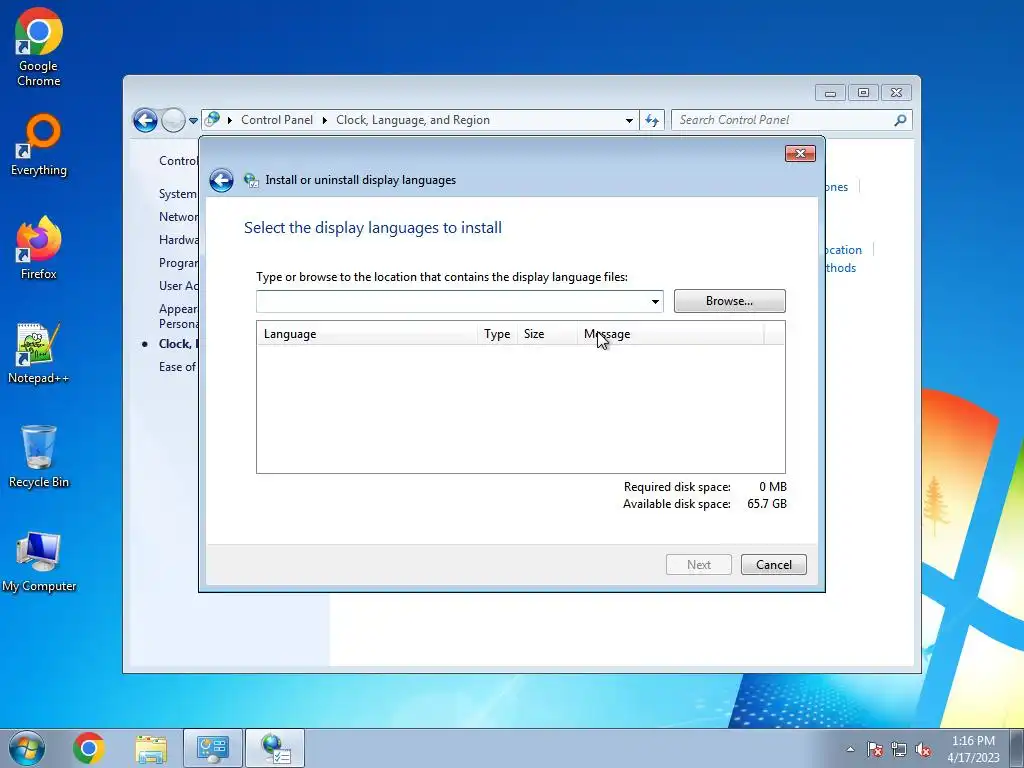This screenshot has height=768, width=1024.
Task: Maximize the Control Panel window
Action: [863, 93]
